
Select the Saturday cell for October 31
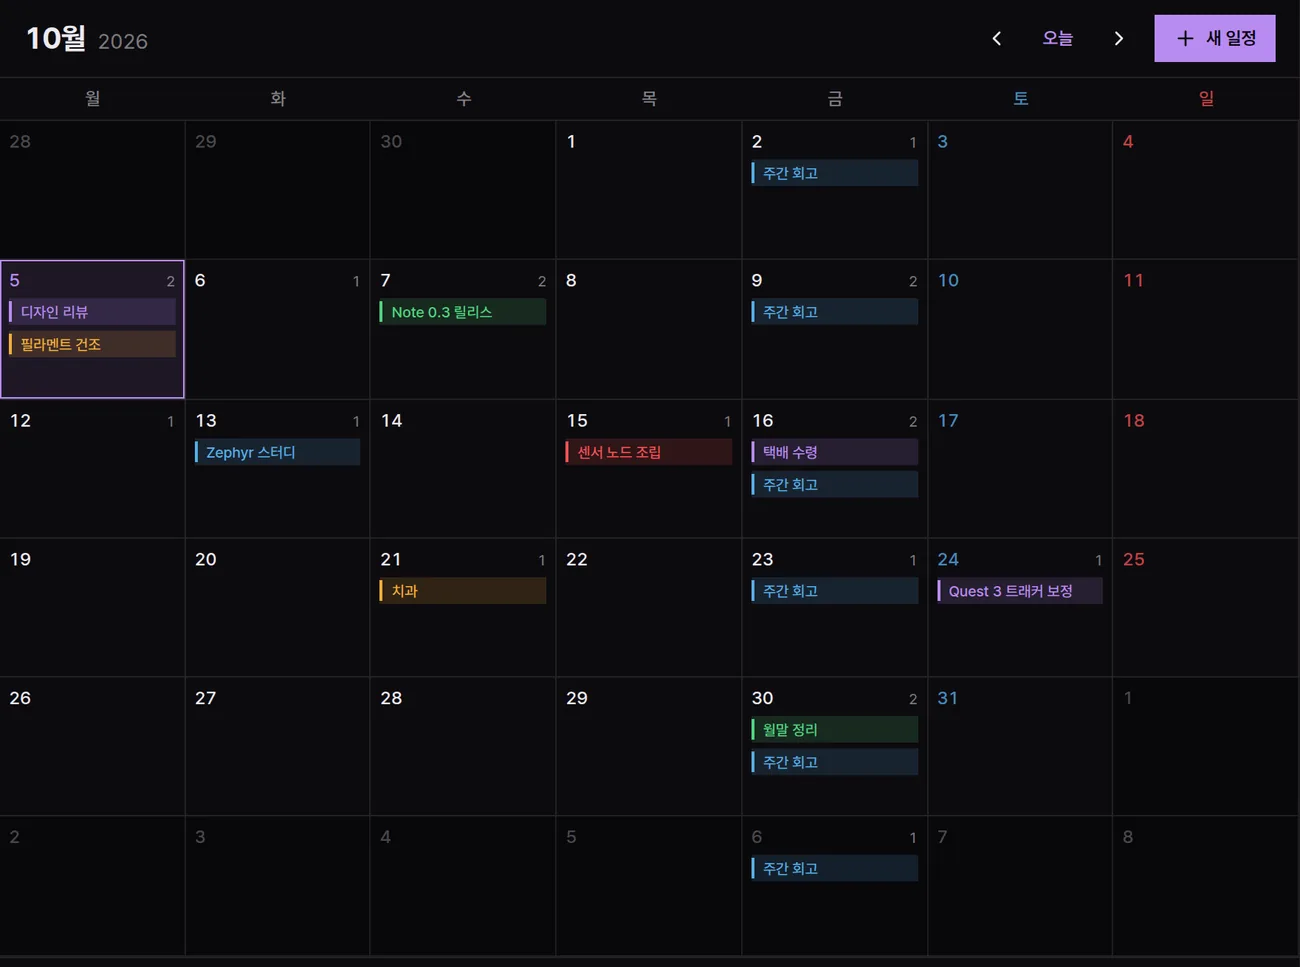pyautogui.click(x=1020, y=746)
